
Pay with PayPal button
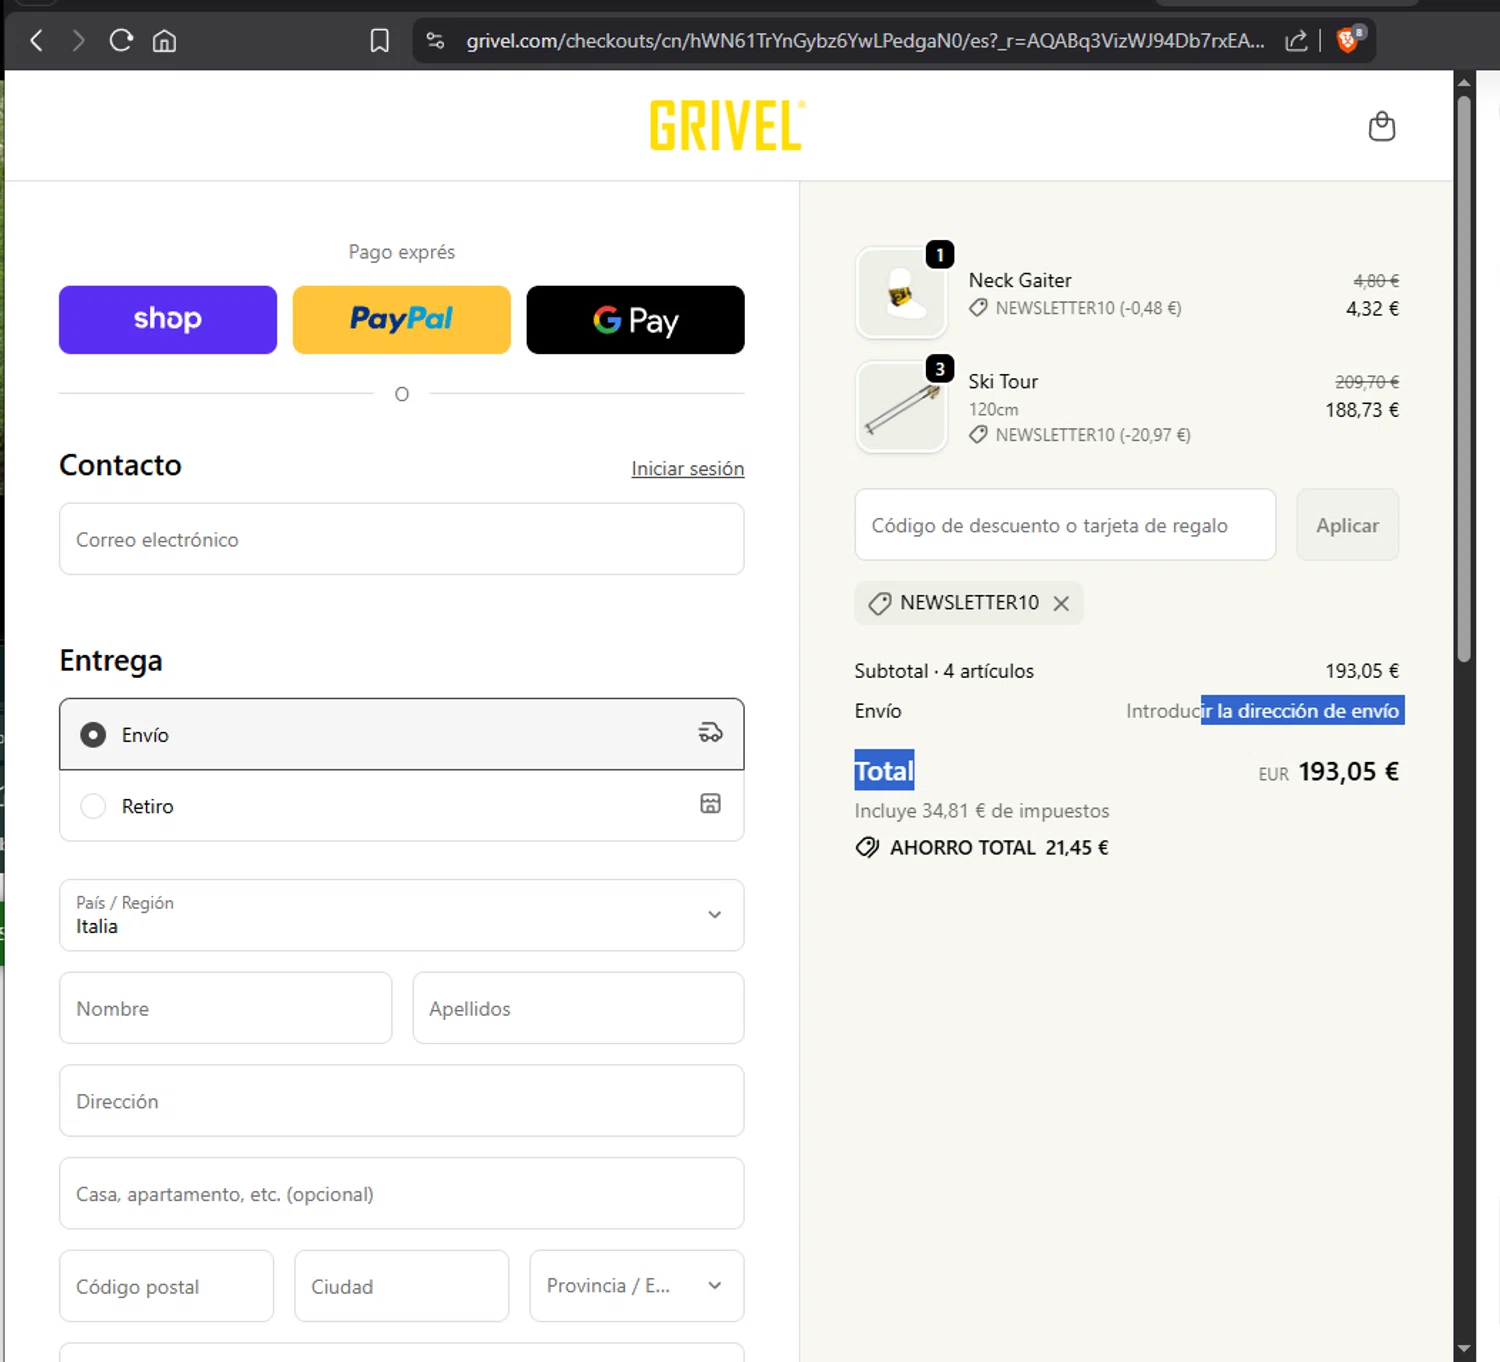point(402,320)
